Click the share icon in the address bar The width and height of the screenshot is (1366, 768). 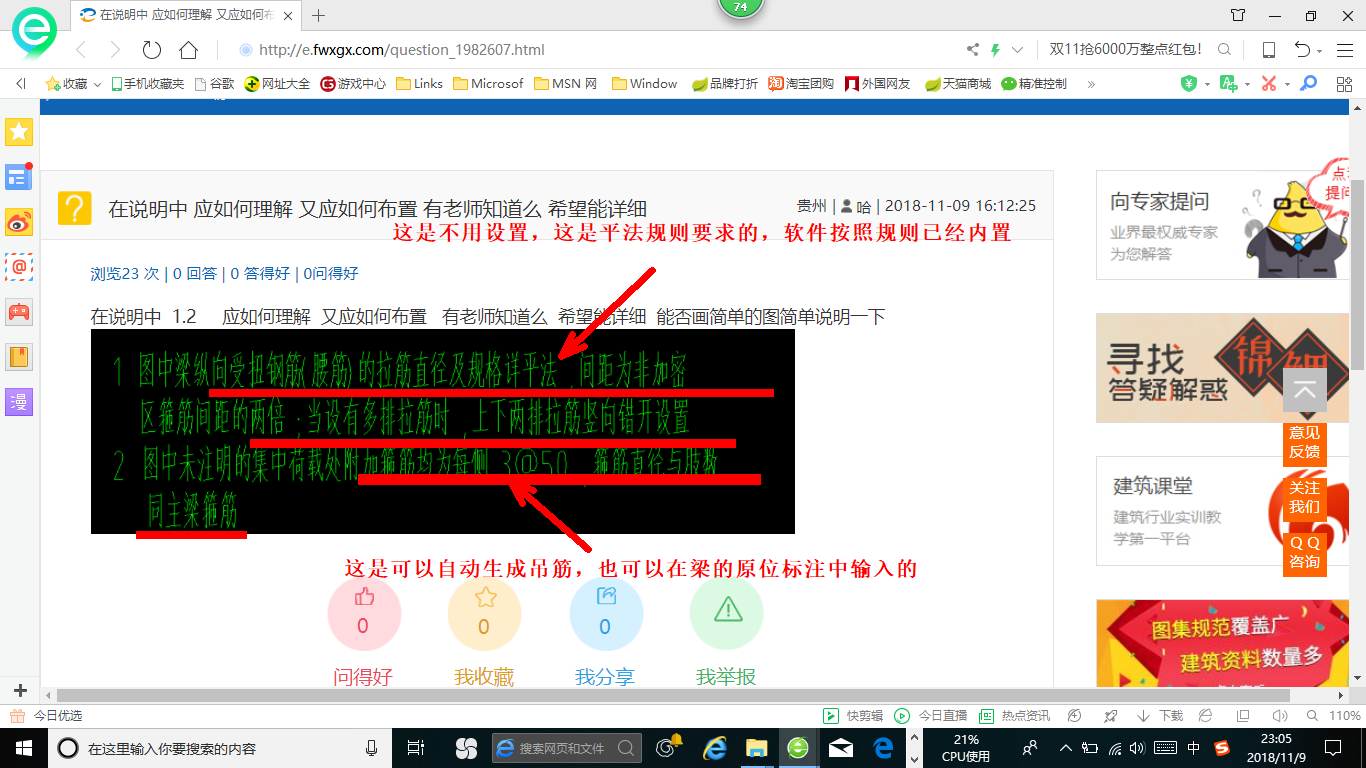click(x=973, y=50)
